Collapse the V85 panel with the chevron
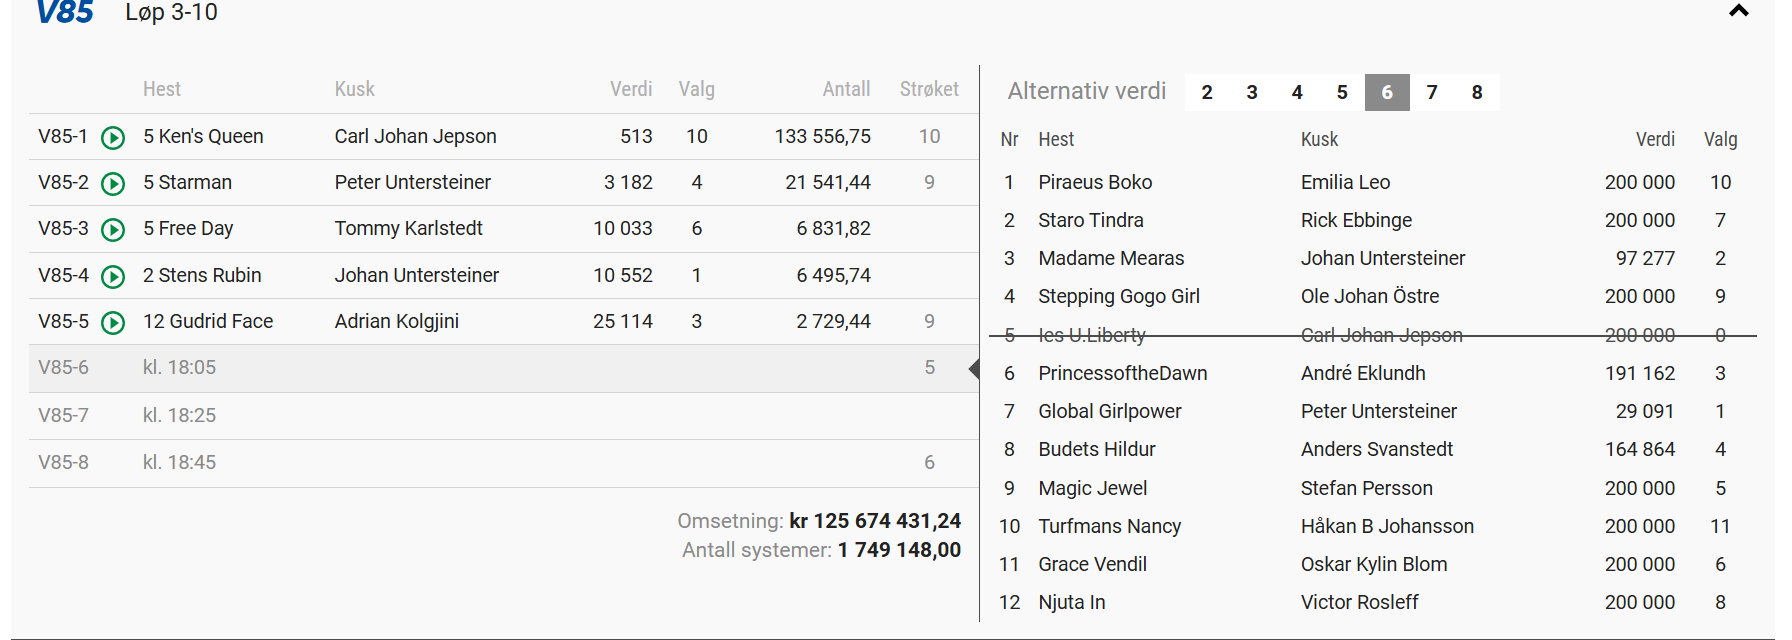The height and width of the screenshot is (640, 1792). (1738, 12)
